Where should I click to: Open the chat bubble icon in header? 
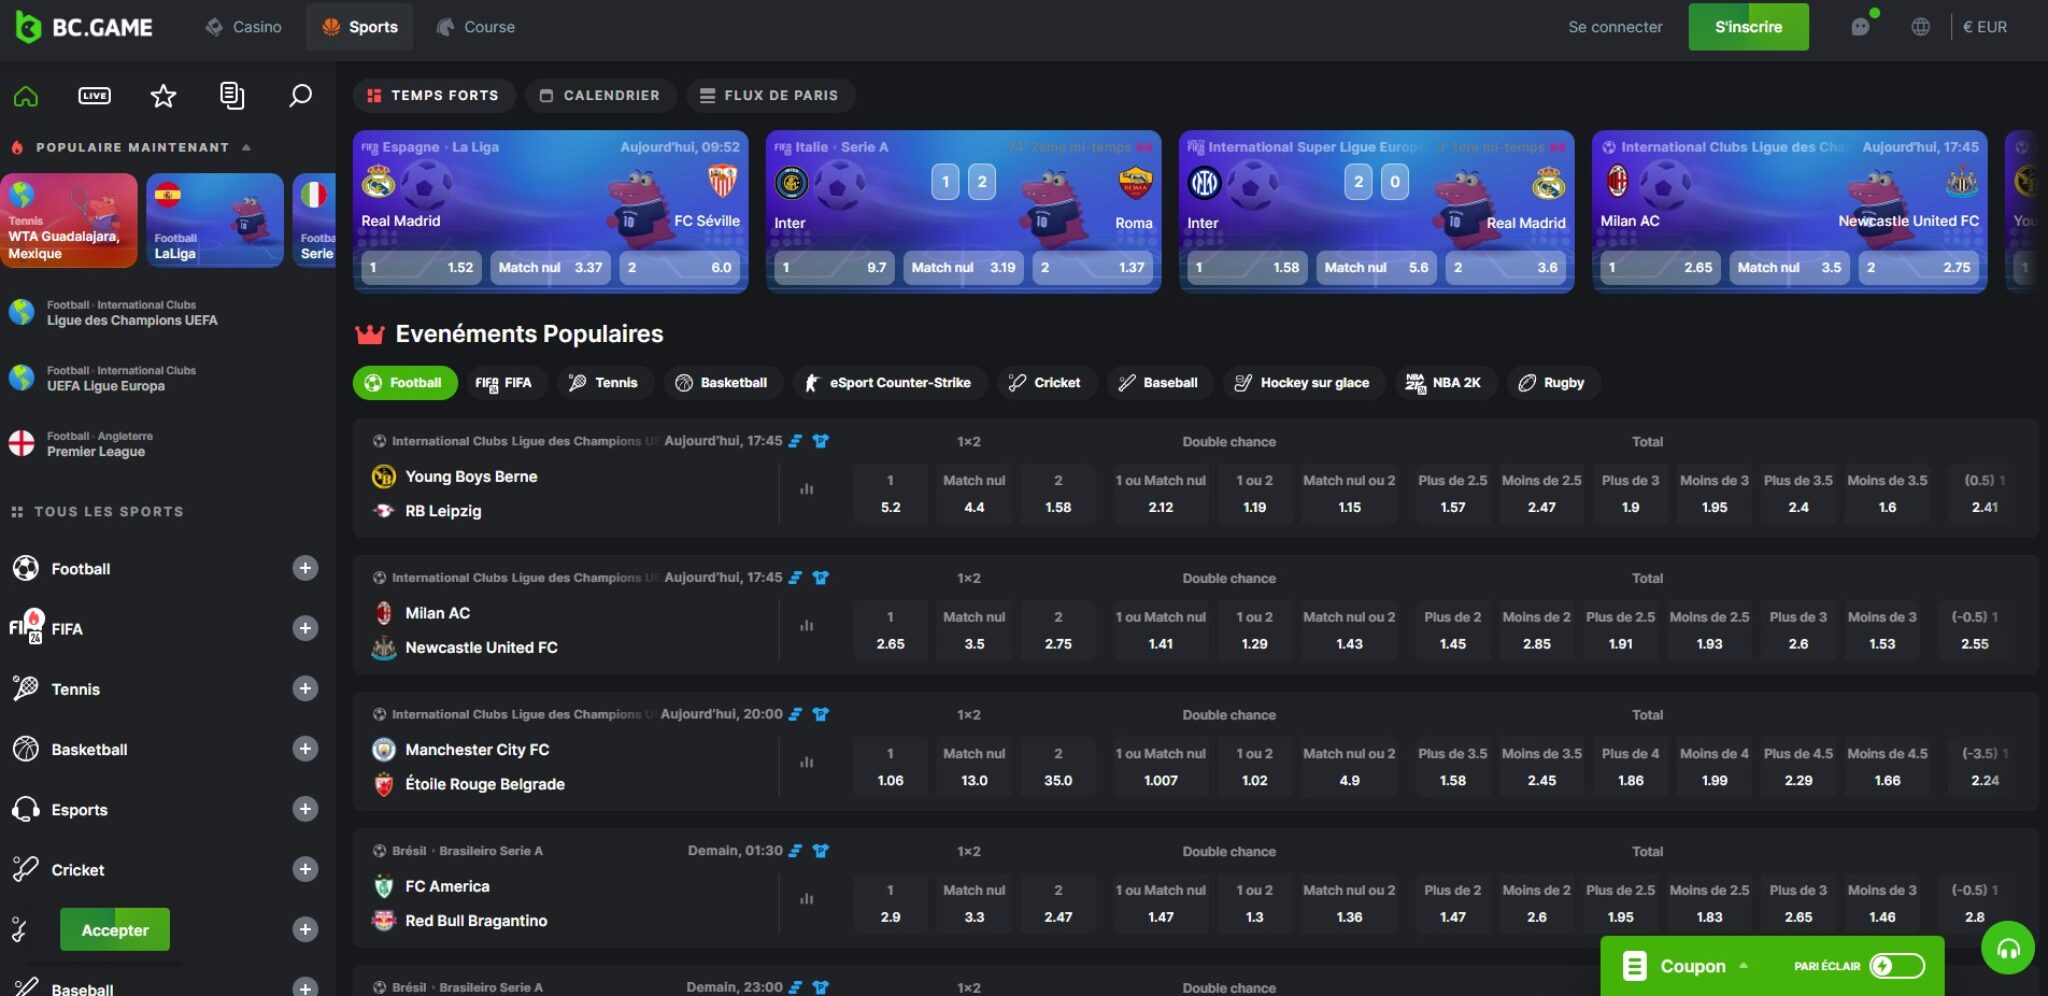tap(1860, 27)
